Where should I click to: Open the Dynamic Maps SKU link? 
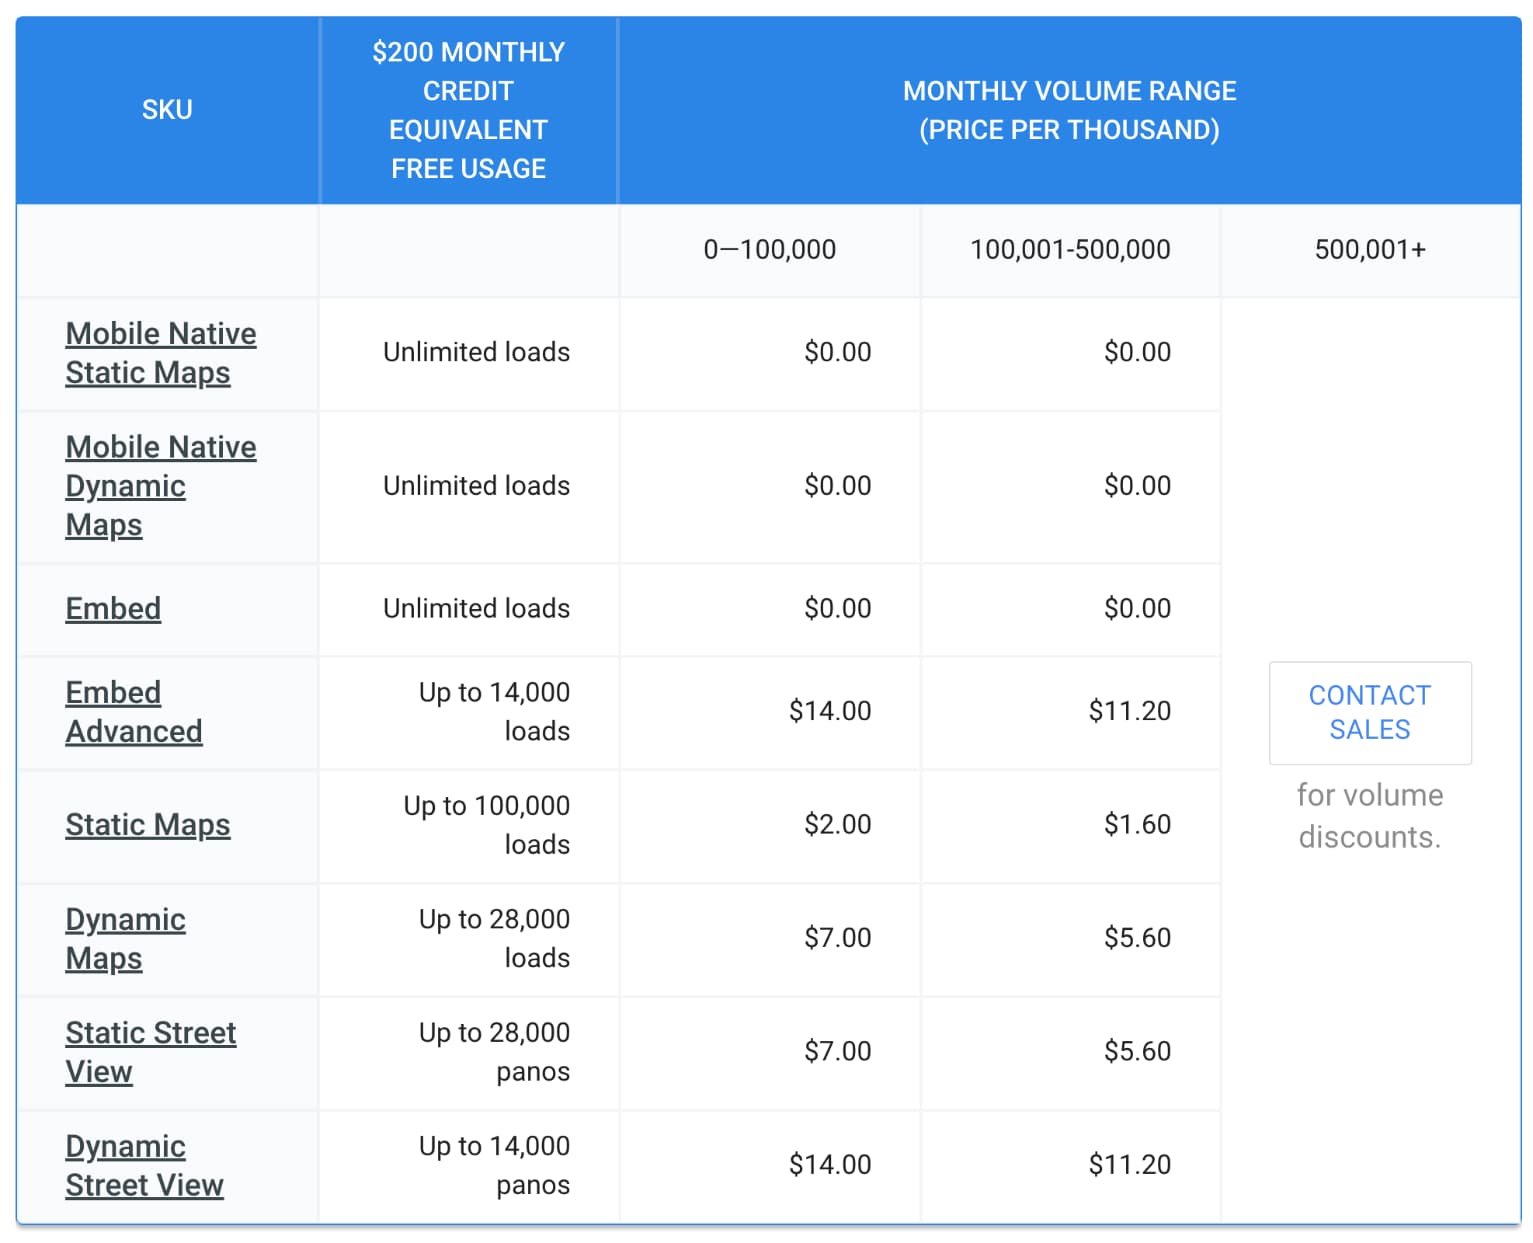[x=125, y=939]
